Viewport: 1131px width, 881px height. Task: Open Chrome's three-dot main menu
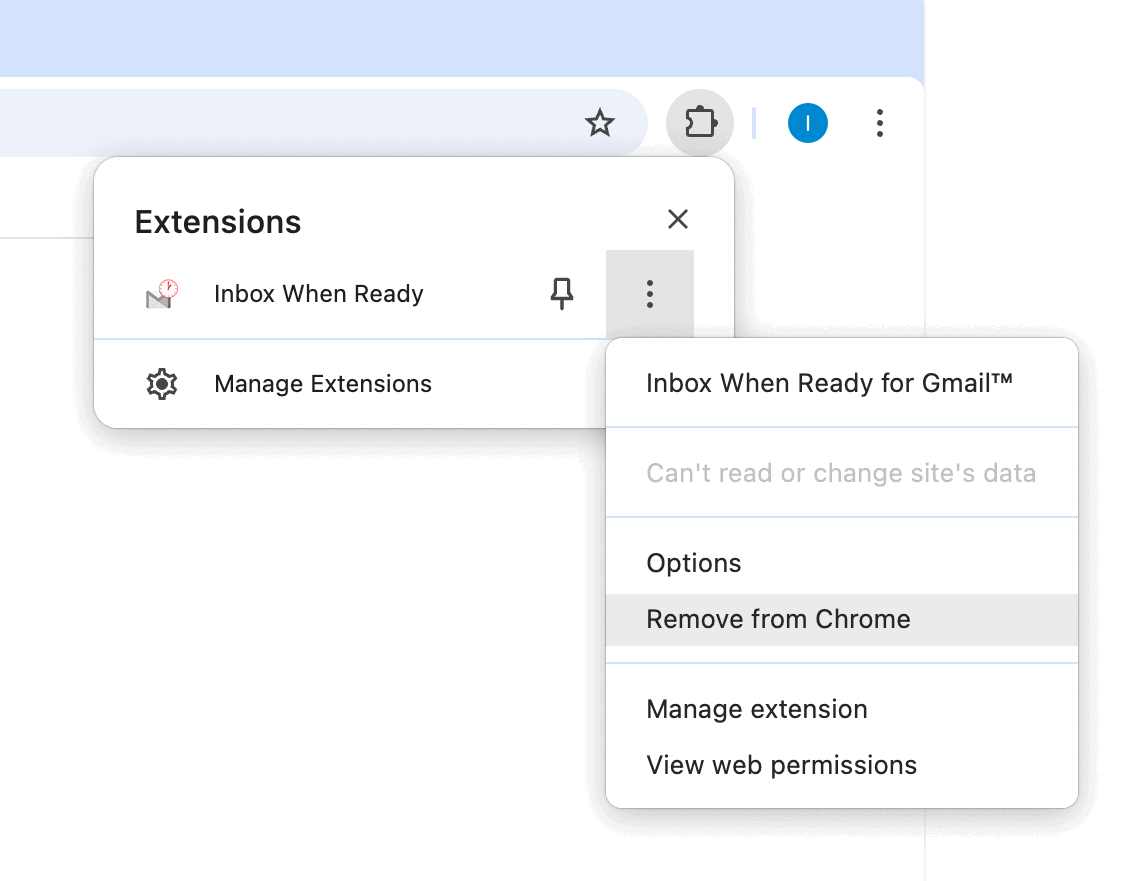(x=879, y=123)
